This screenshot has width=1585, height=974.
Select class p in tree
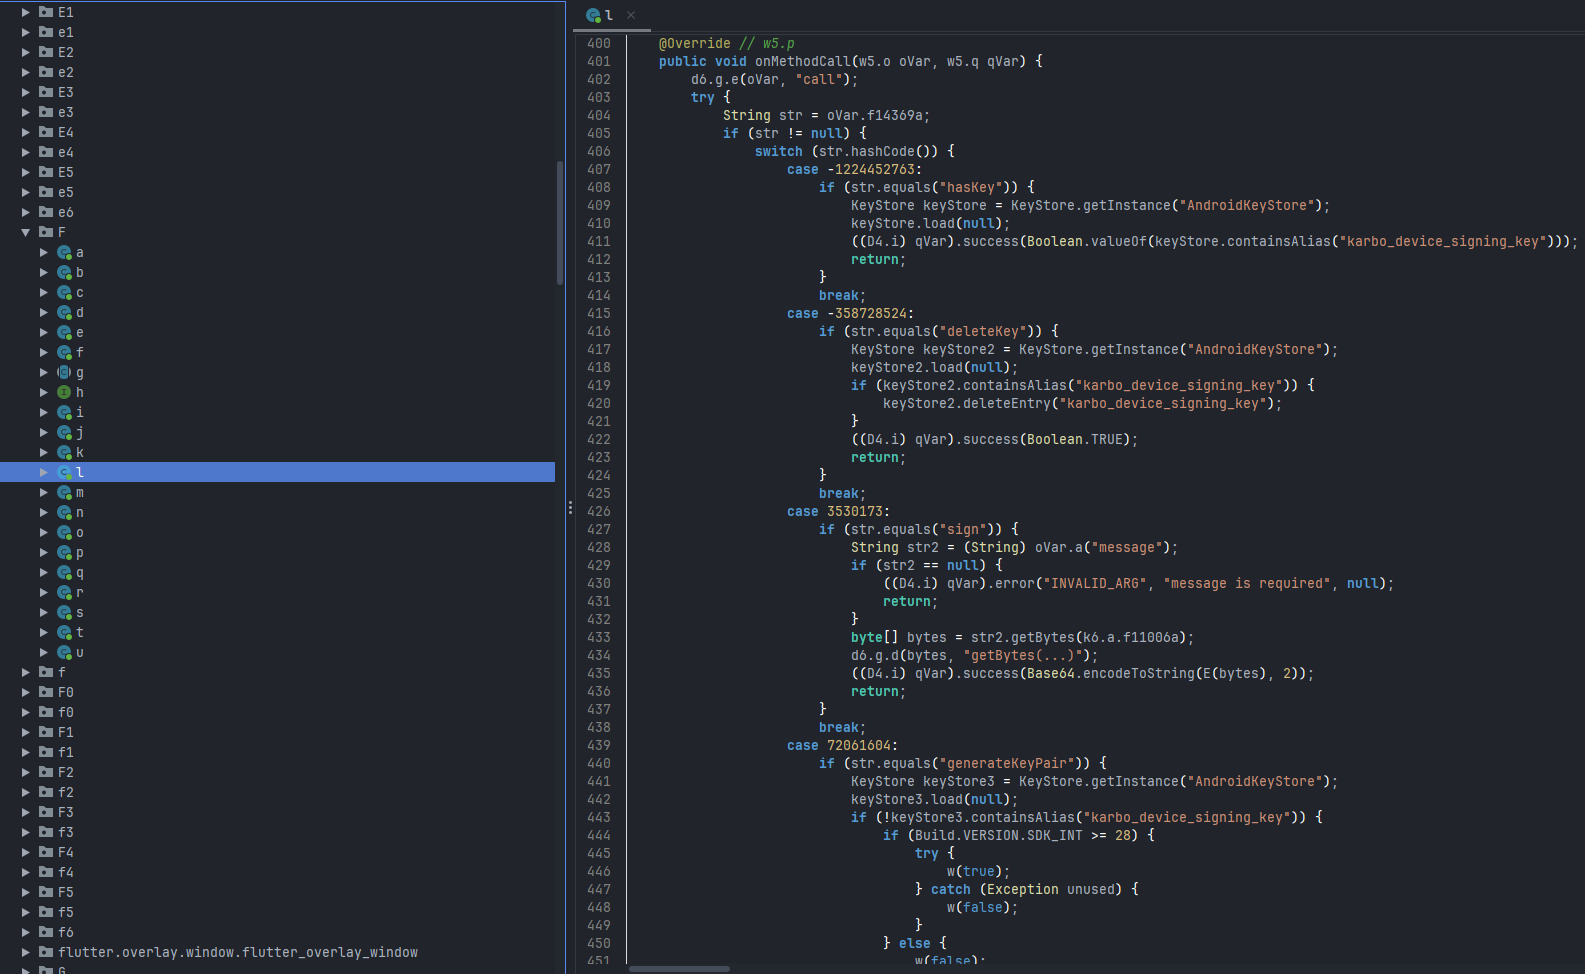pyautogui.click(x=80, y=552)
